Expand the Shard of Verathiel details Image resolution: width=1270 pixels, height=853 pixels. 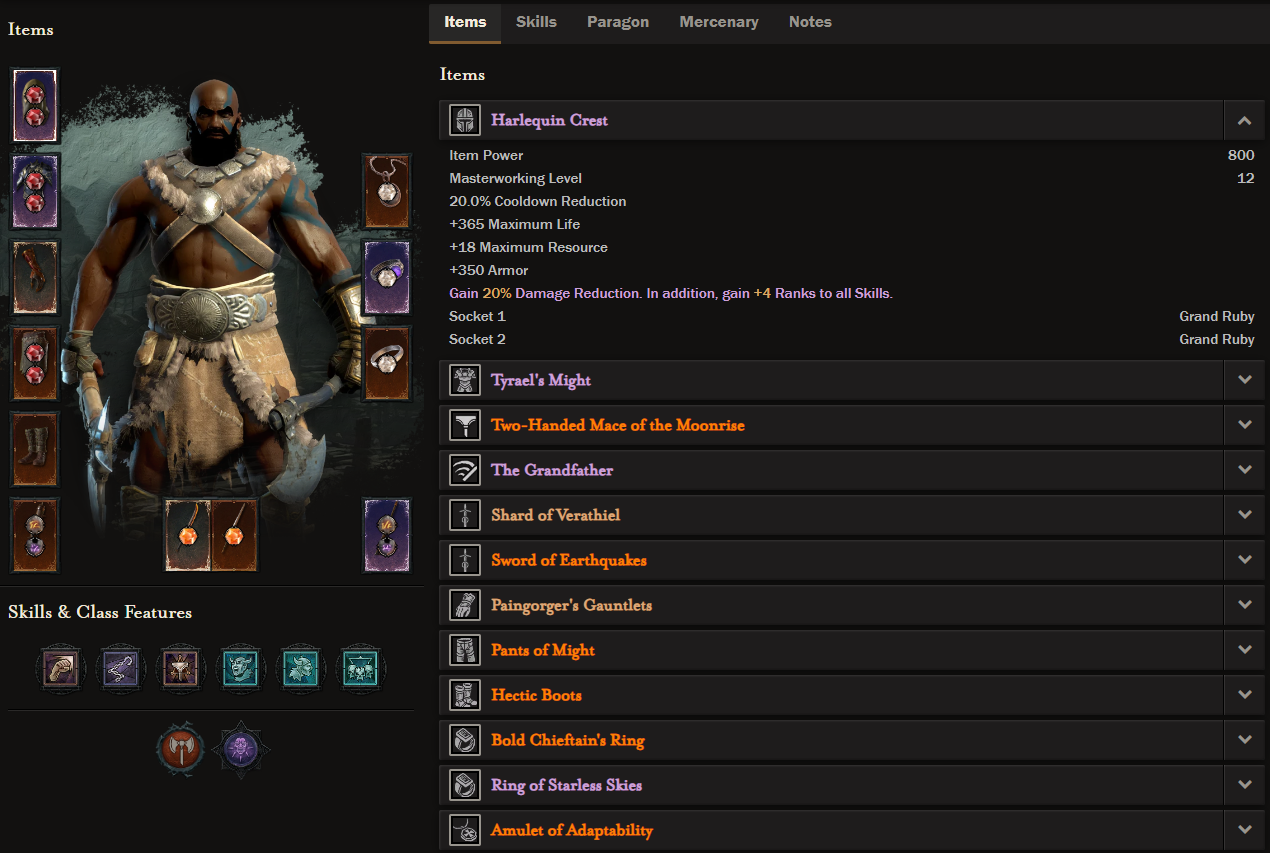click(1244, 514)
